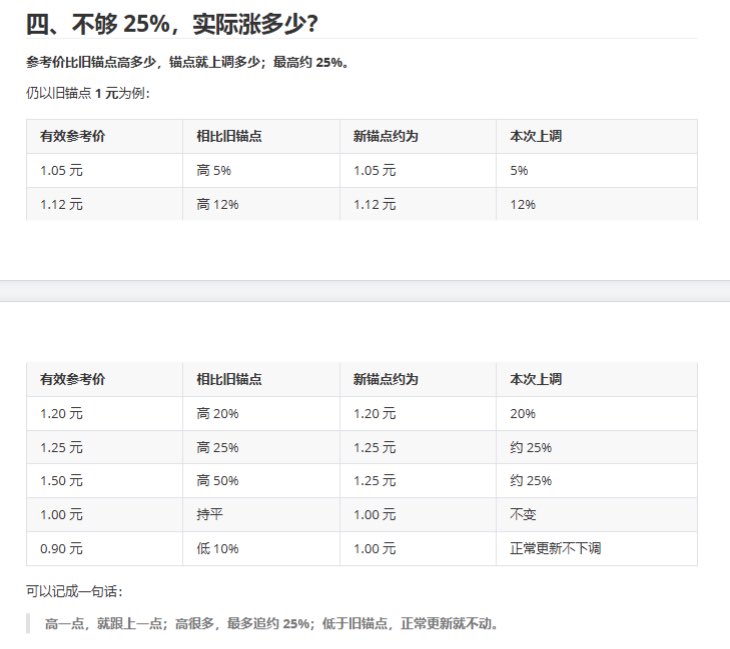This screenshot has height=649, width=730.
Task: Click "本次上调" header in the lower table
Action: click(x=536, y=379)
